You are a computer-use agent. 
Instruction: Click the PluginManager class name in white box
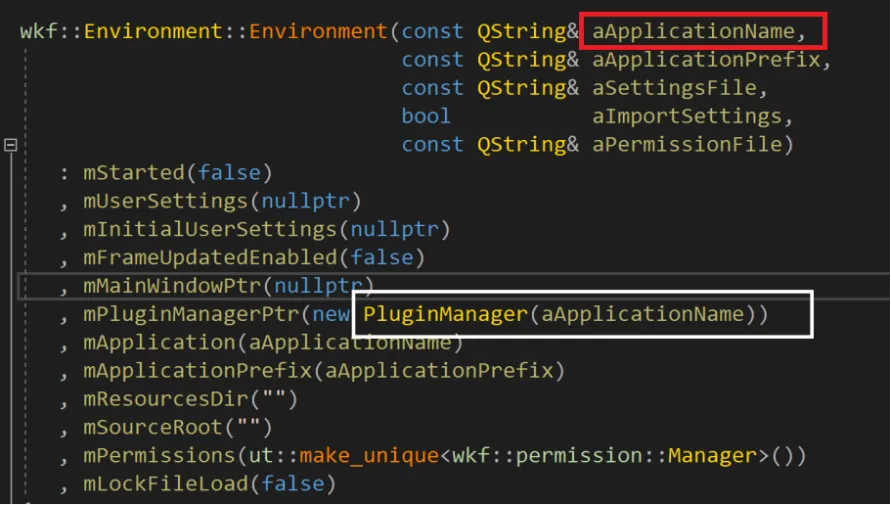coord(444,314)
